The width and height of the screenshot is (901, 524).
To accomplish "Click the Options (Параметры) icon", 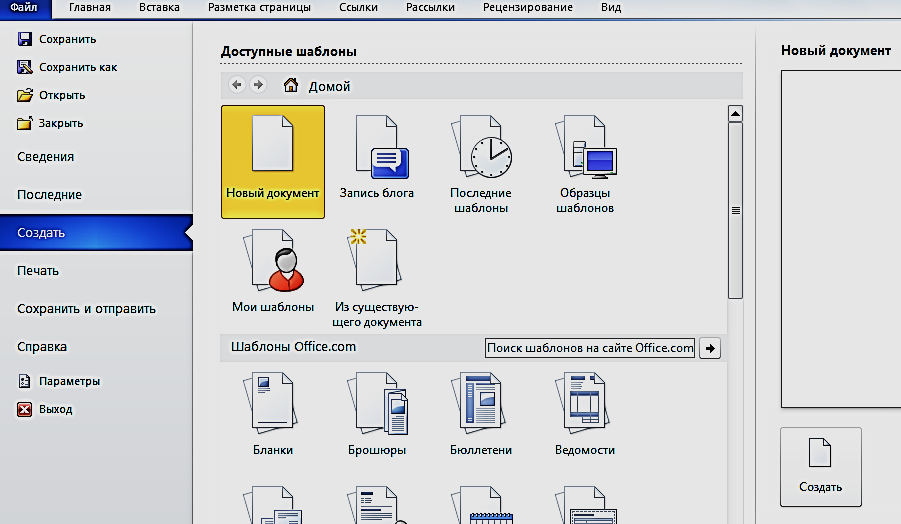I will (25, 381).
